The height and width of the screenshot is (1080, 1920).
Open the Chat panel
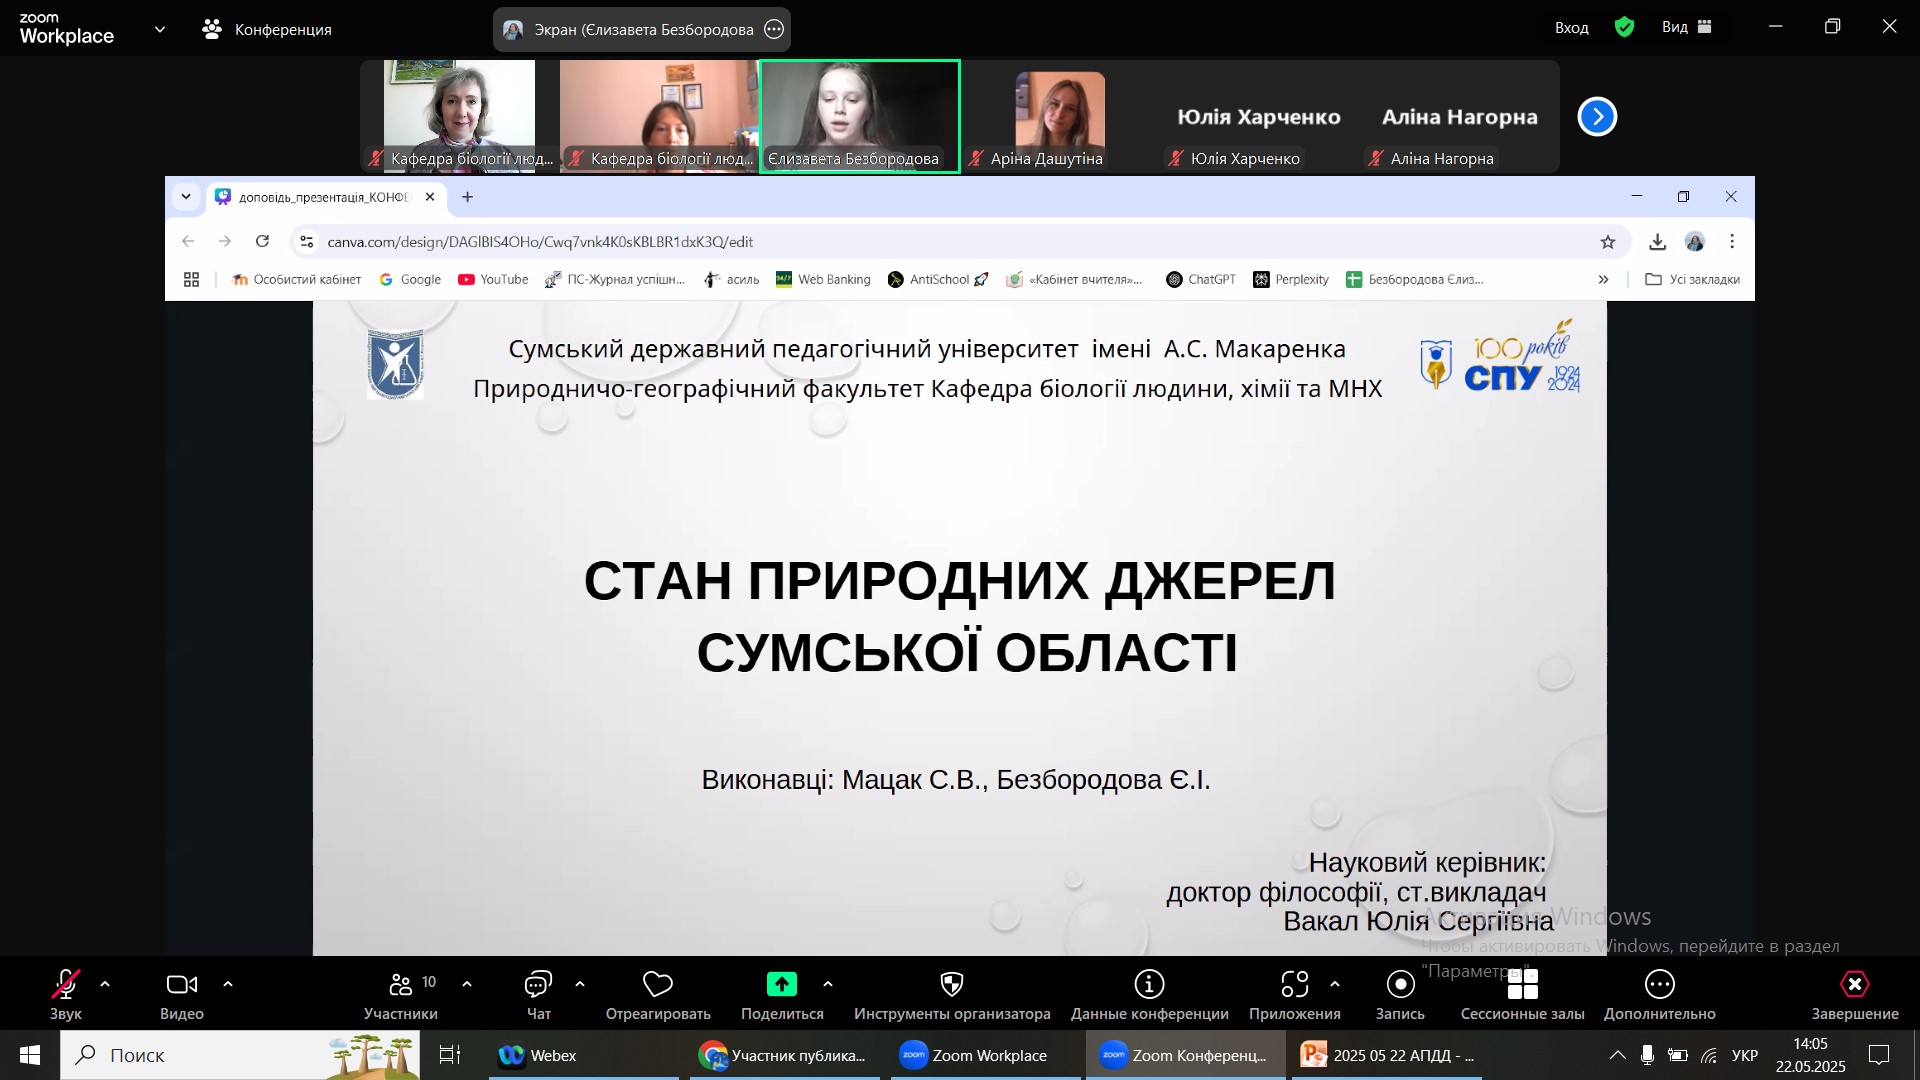538,986
